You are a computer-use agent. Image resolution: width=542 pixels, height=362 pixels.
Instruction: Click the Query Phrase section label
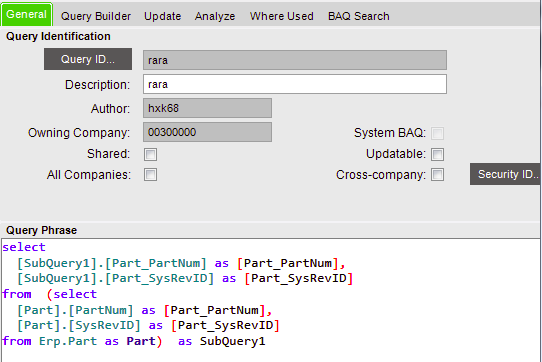[x=41, y=230]
